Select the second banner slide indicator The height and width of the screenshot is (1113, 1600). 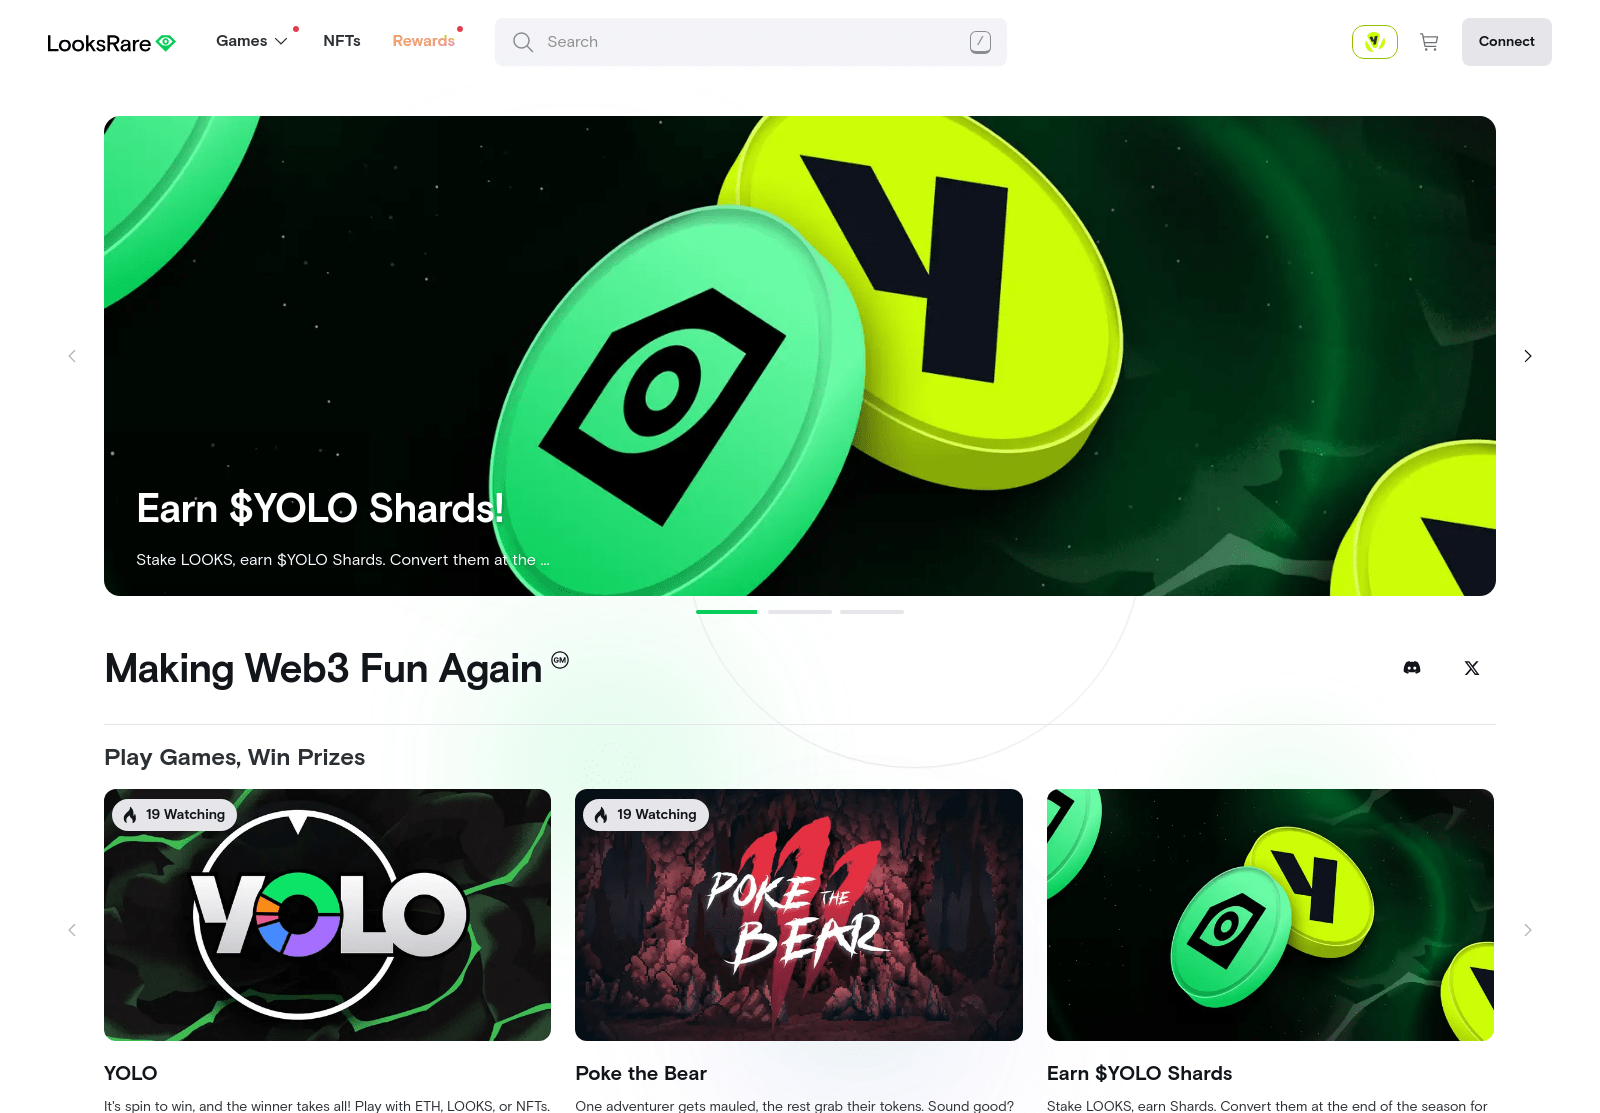click(800, 611)
